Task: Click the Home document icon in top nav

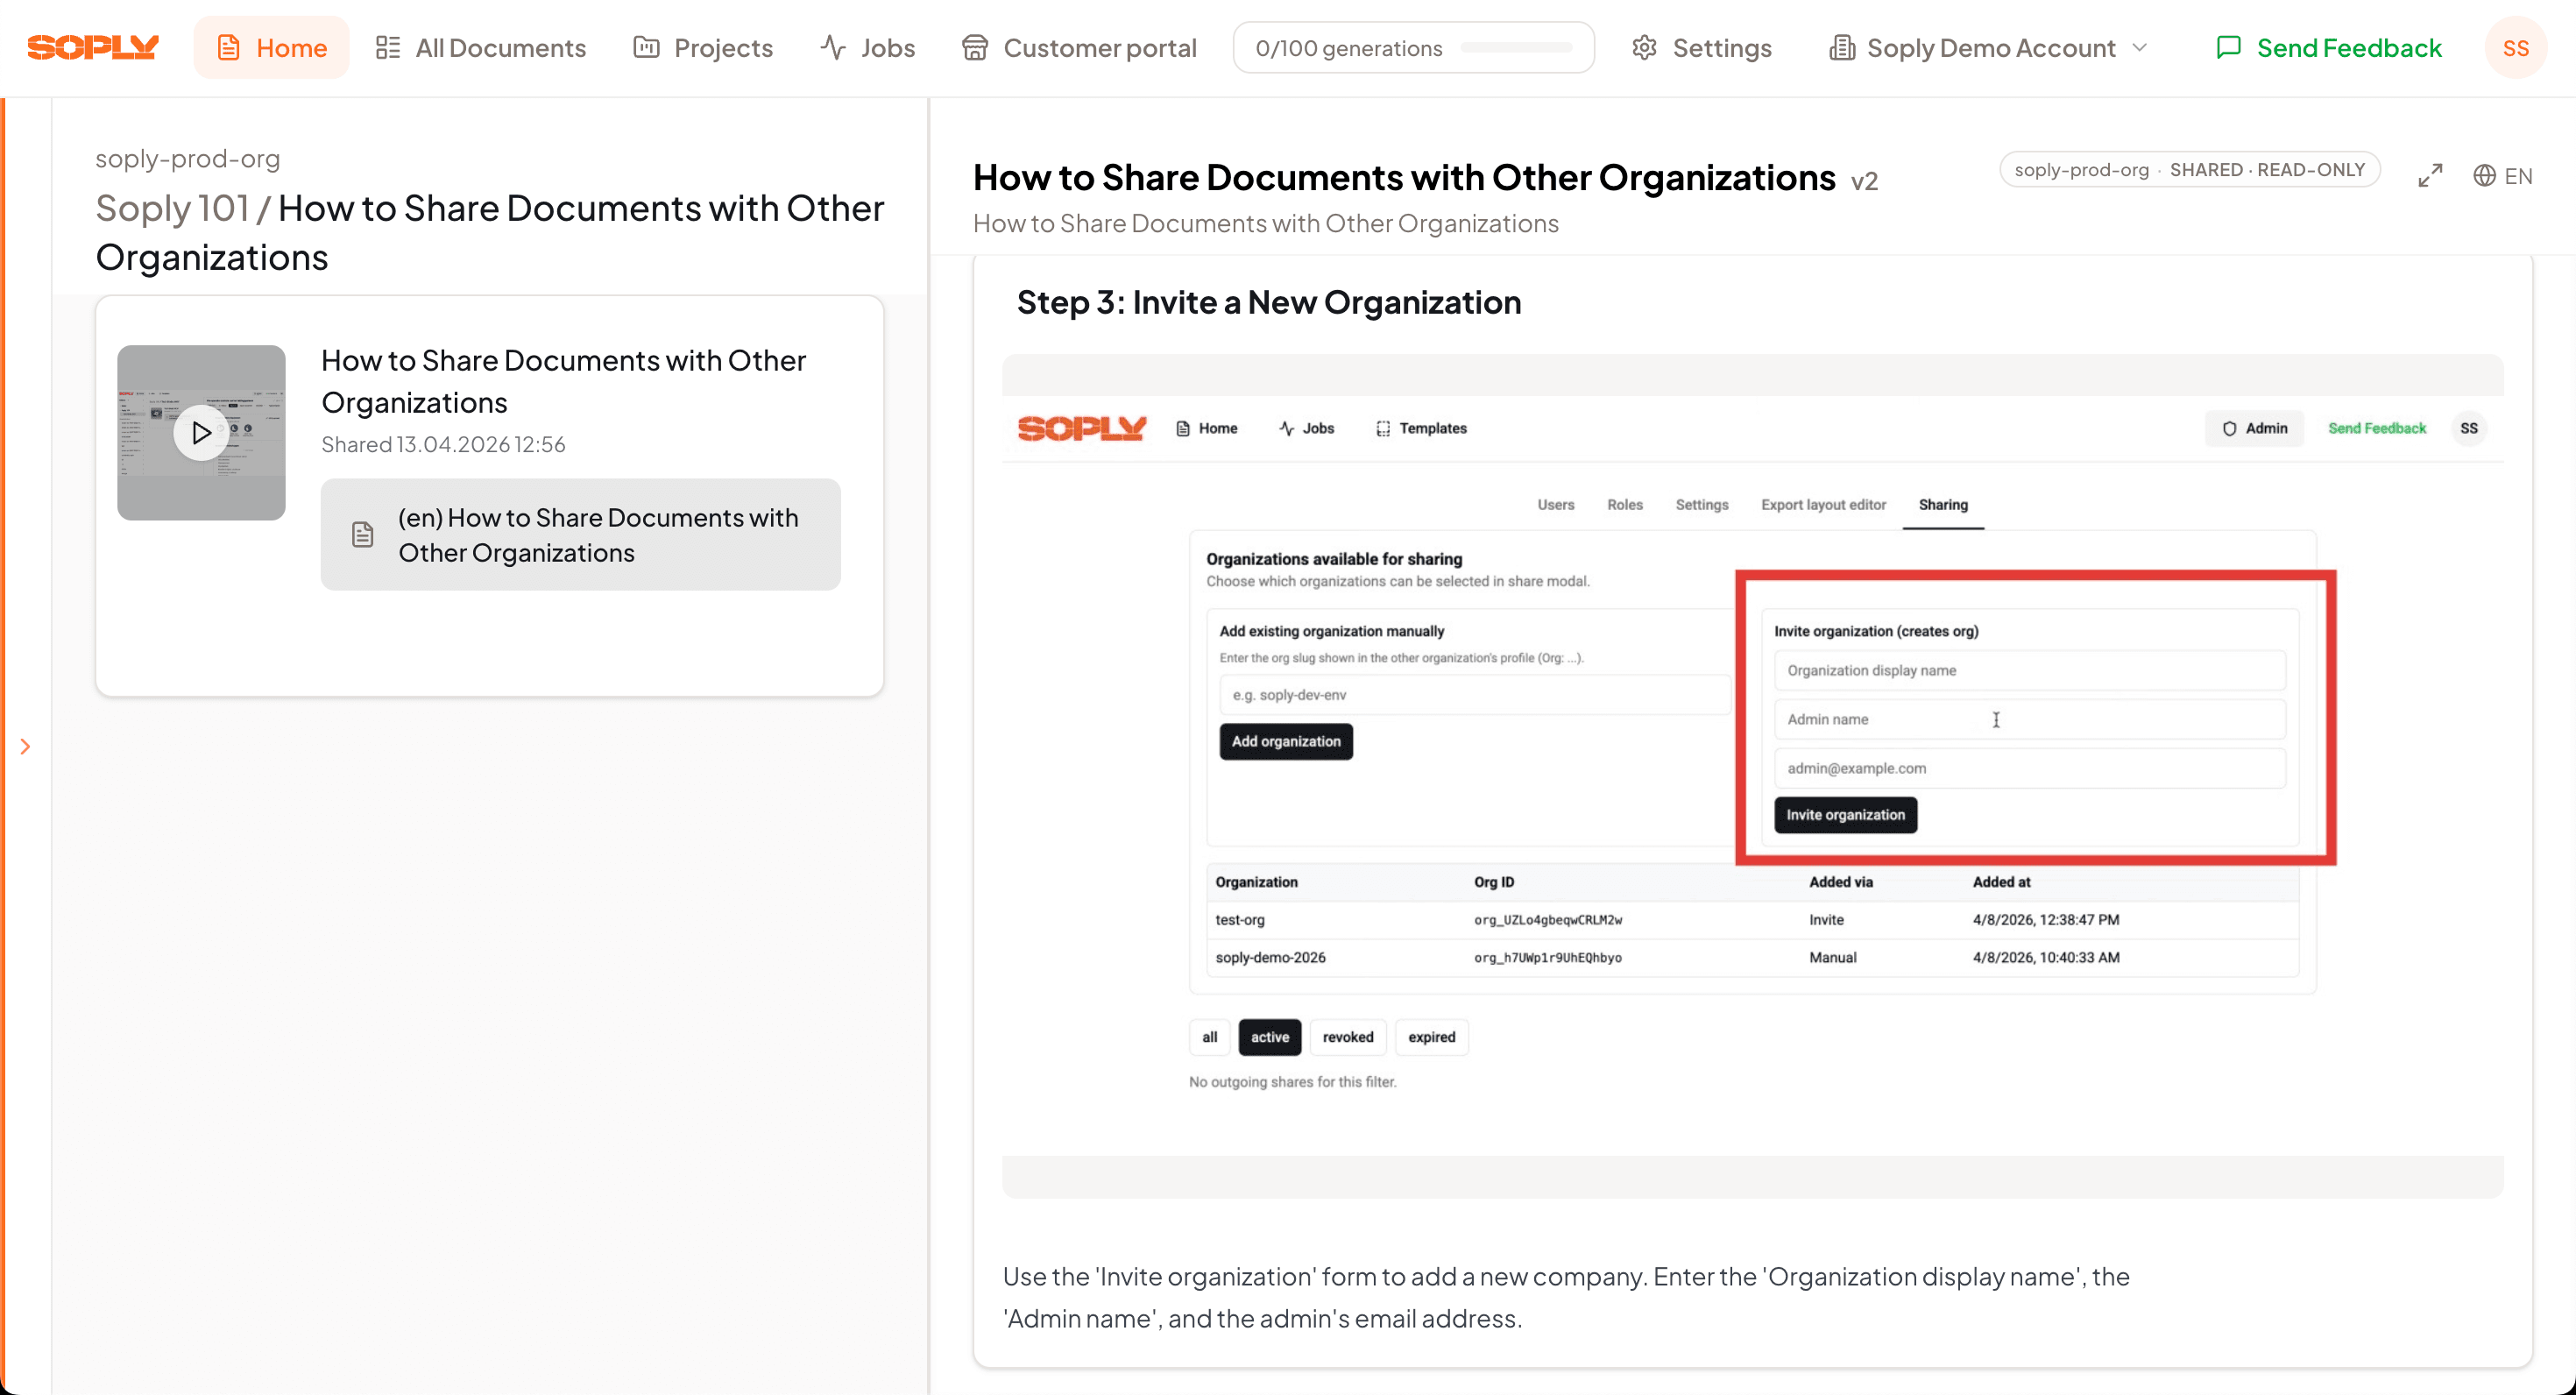Action: pyautogui.click(x=229, y=47)
